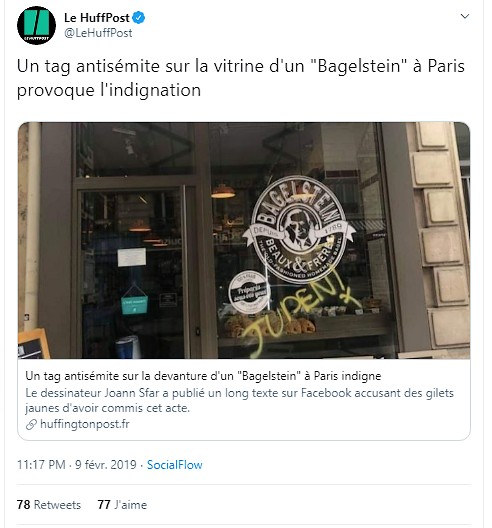Click the shop door in the photo

tap(132, 272)
